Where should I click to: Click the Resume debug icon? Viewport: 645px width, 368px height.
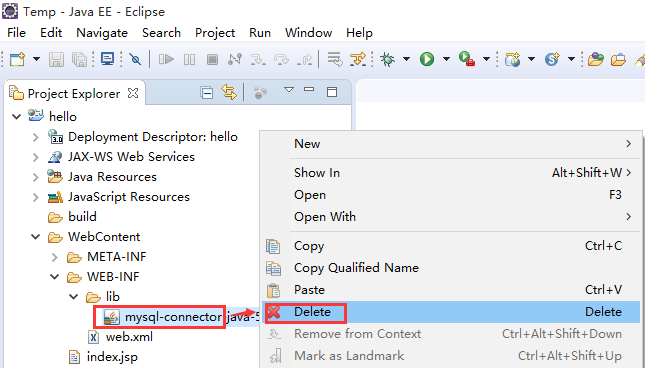click(x=166, y=60)
